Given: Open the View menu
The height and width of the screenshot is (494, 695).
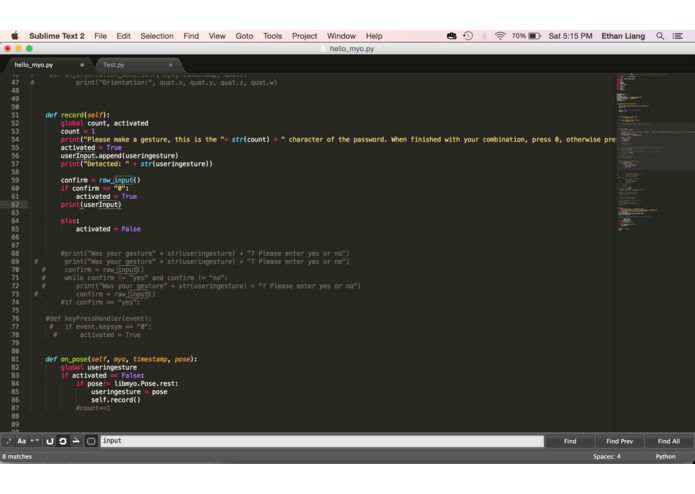Looking at the screenshot, I should (217, 36).
